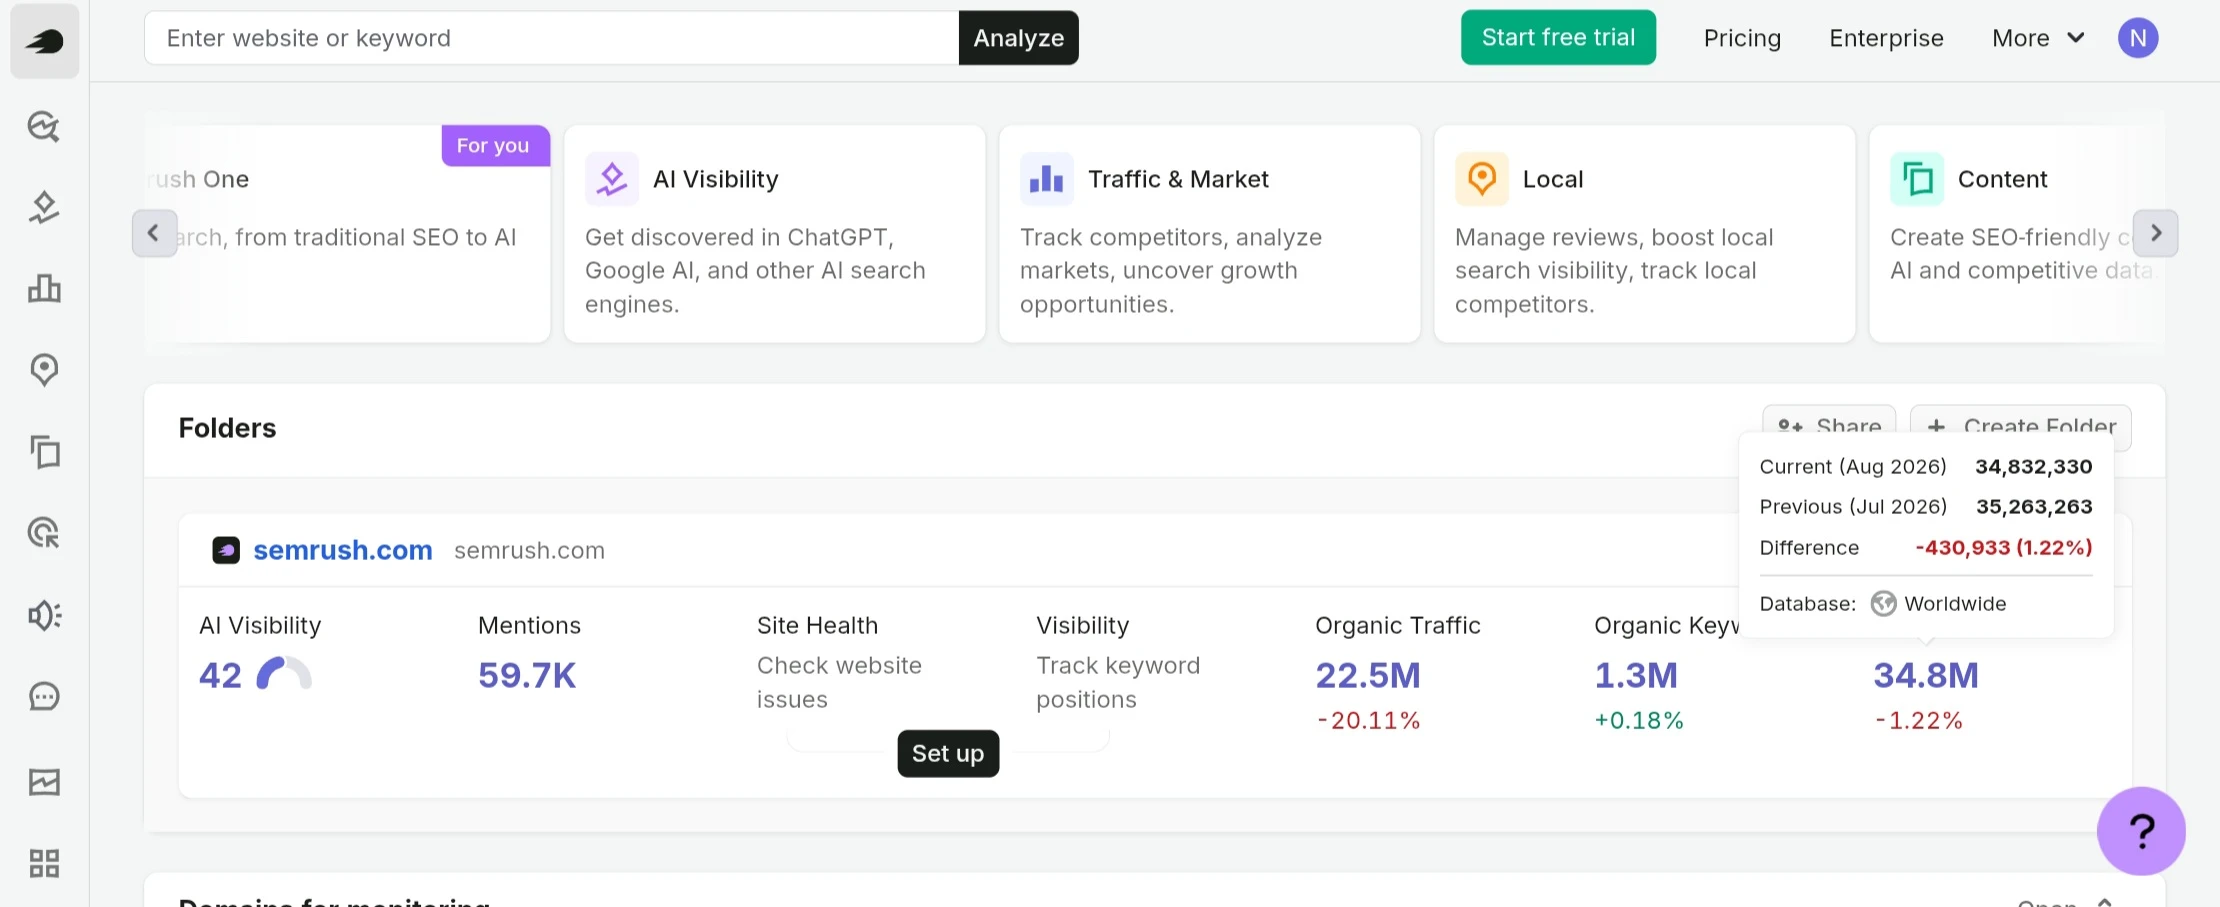The image size is (2220, 907).
Task: Click the Organic Traffic value 22.5M
Action: (1368, 675)
